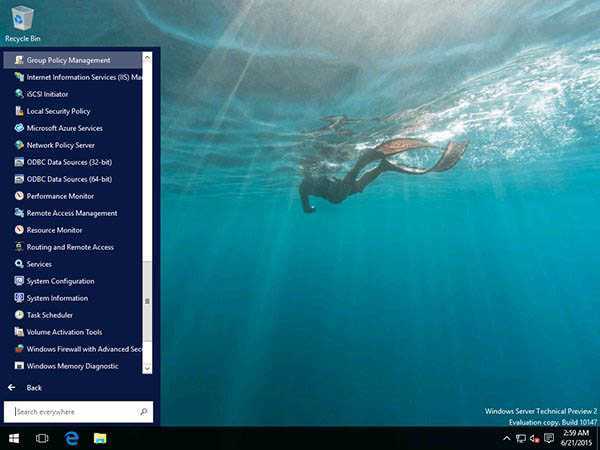Screen dimensions: 600x450
Task: Click the Microsoft Azure Services icon
Action: pos(19,128)
